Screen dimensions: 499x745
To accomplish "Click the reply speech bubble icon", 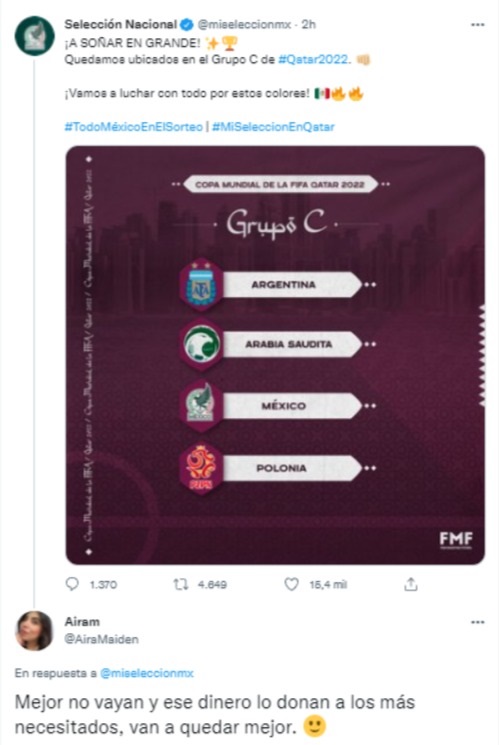I will tap(72, 584).
